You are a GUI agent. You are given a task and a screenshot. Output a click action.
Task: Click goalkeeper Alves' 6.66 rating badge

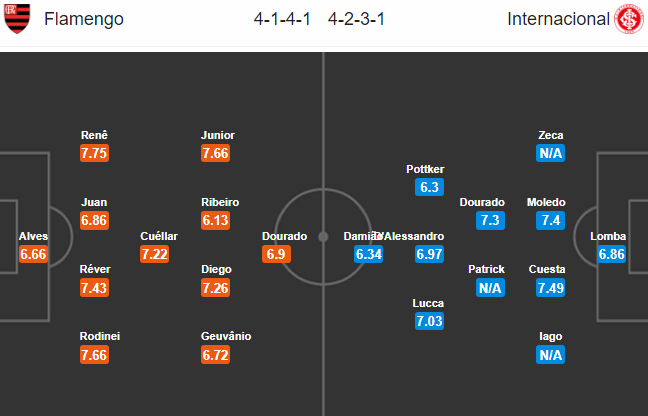coord(33,254)
